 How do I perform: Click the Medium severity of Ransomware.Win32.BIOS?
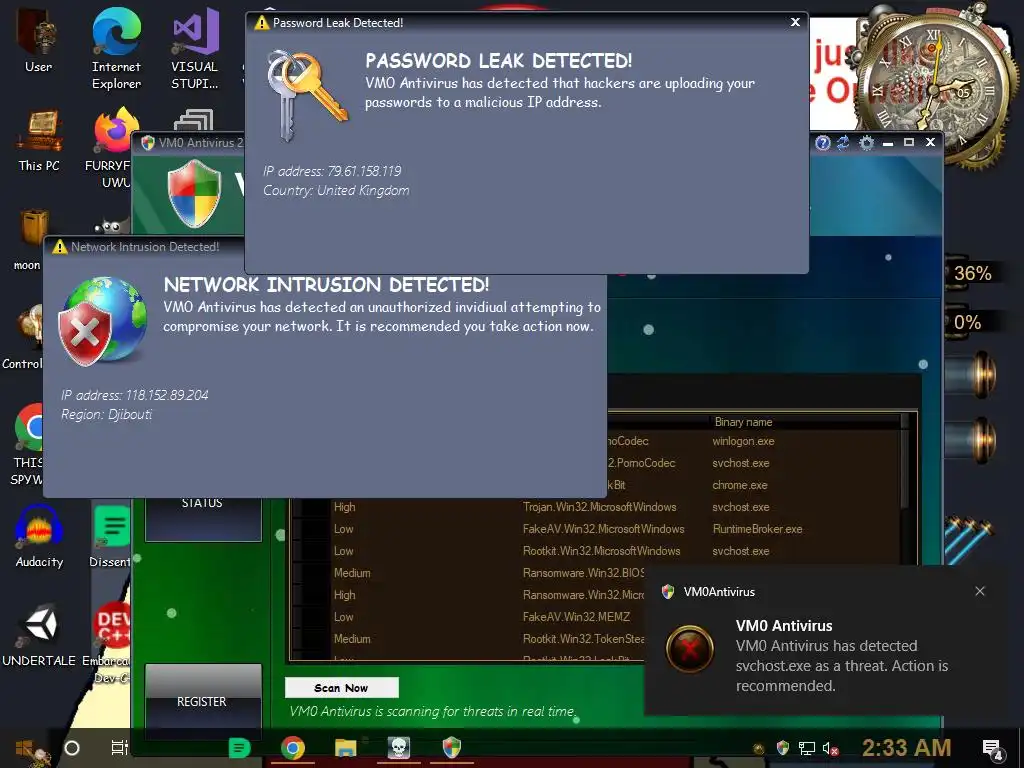[x=352, y=573]
